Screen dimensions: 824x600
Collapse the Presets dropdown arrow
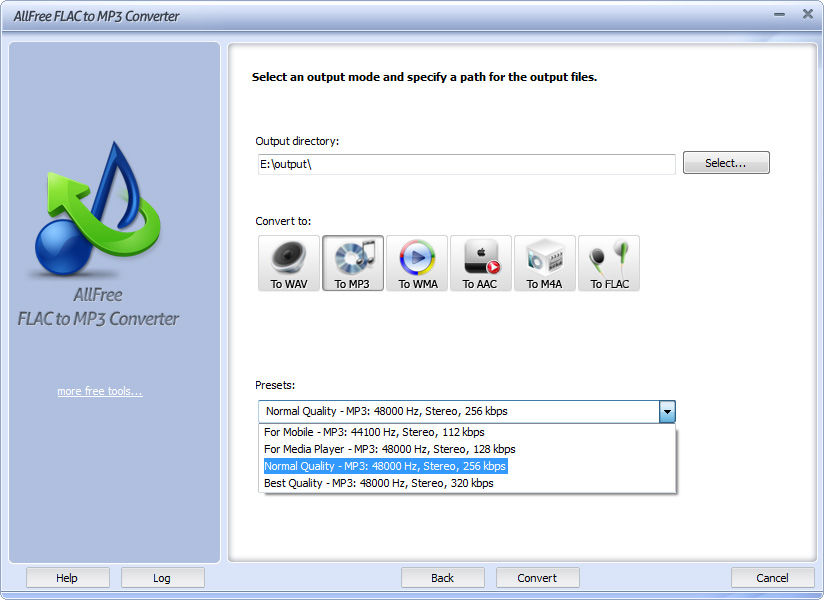click(x=667, y=411)
